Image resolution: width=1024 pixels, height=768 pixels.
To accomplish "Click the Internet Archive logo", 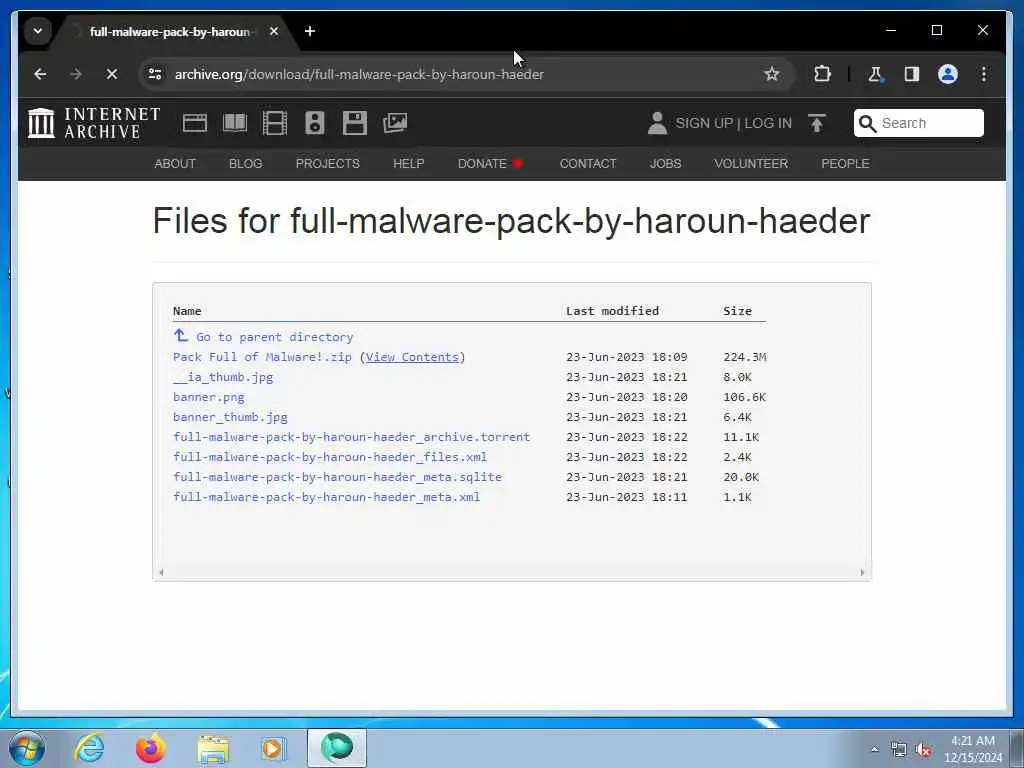I will coord(94,123).
